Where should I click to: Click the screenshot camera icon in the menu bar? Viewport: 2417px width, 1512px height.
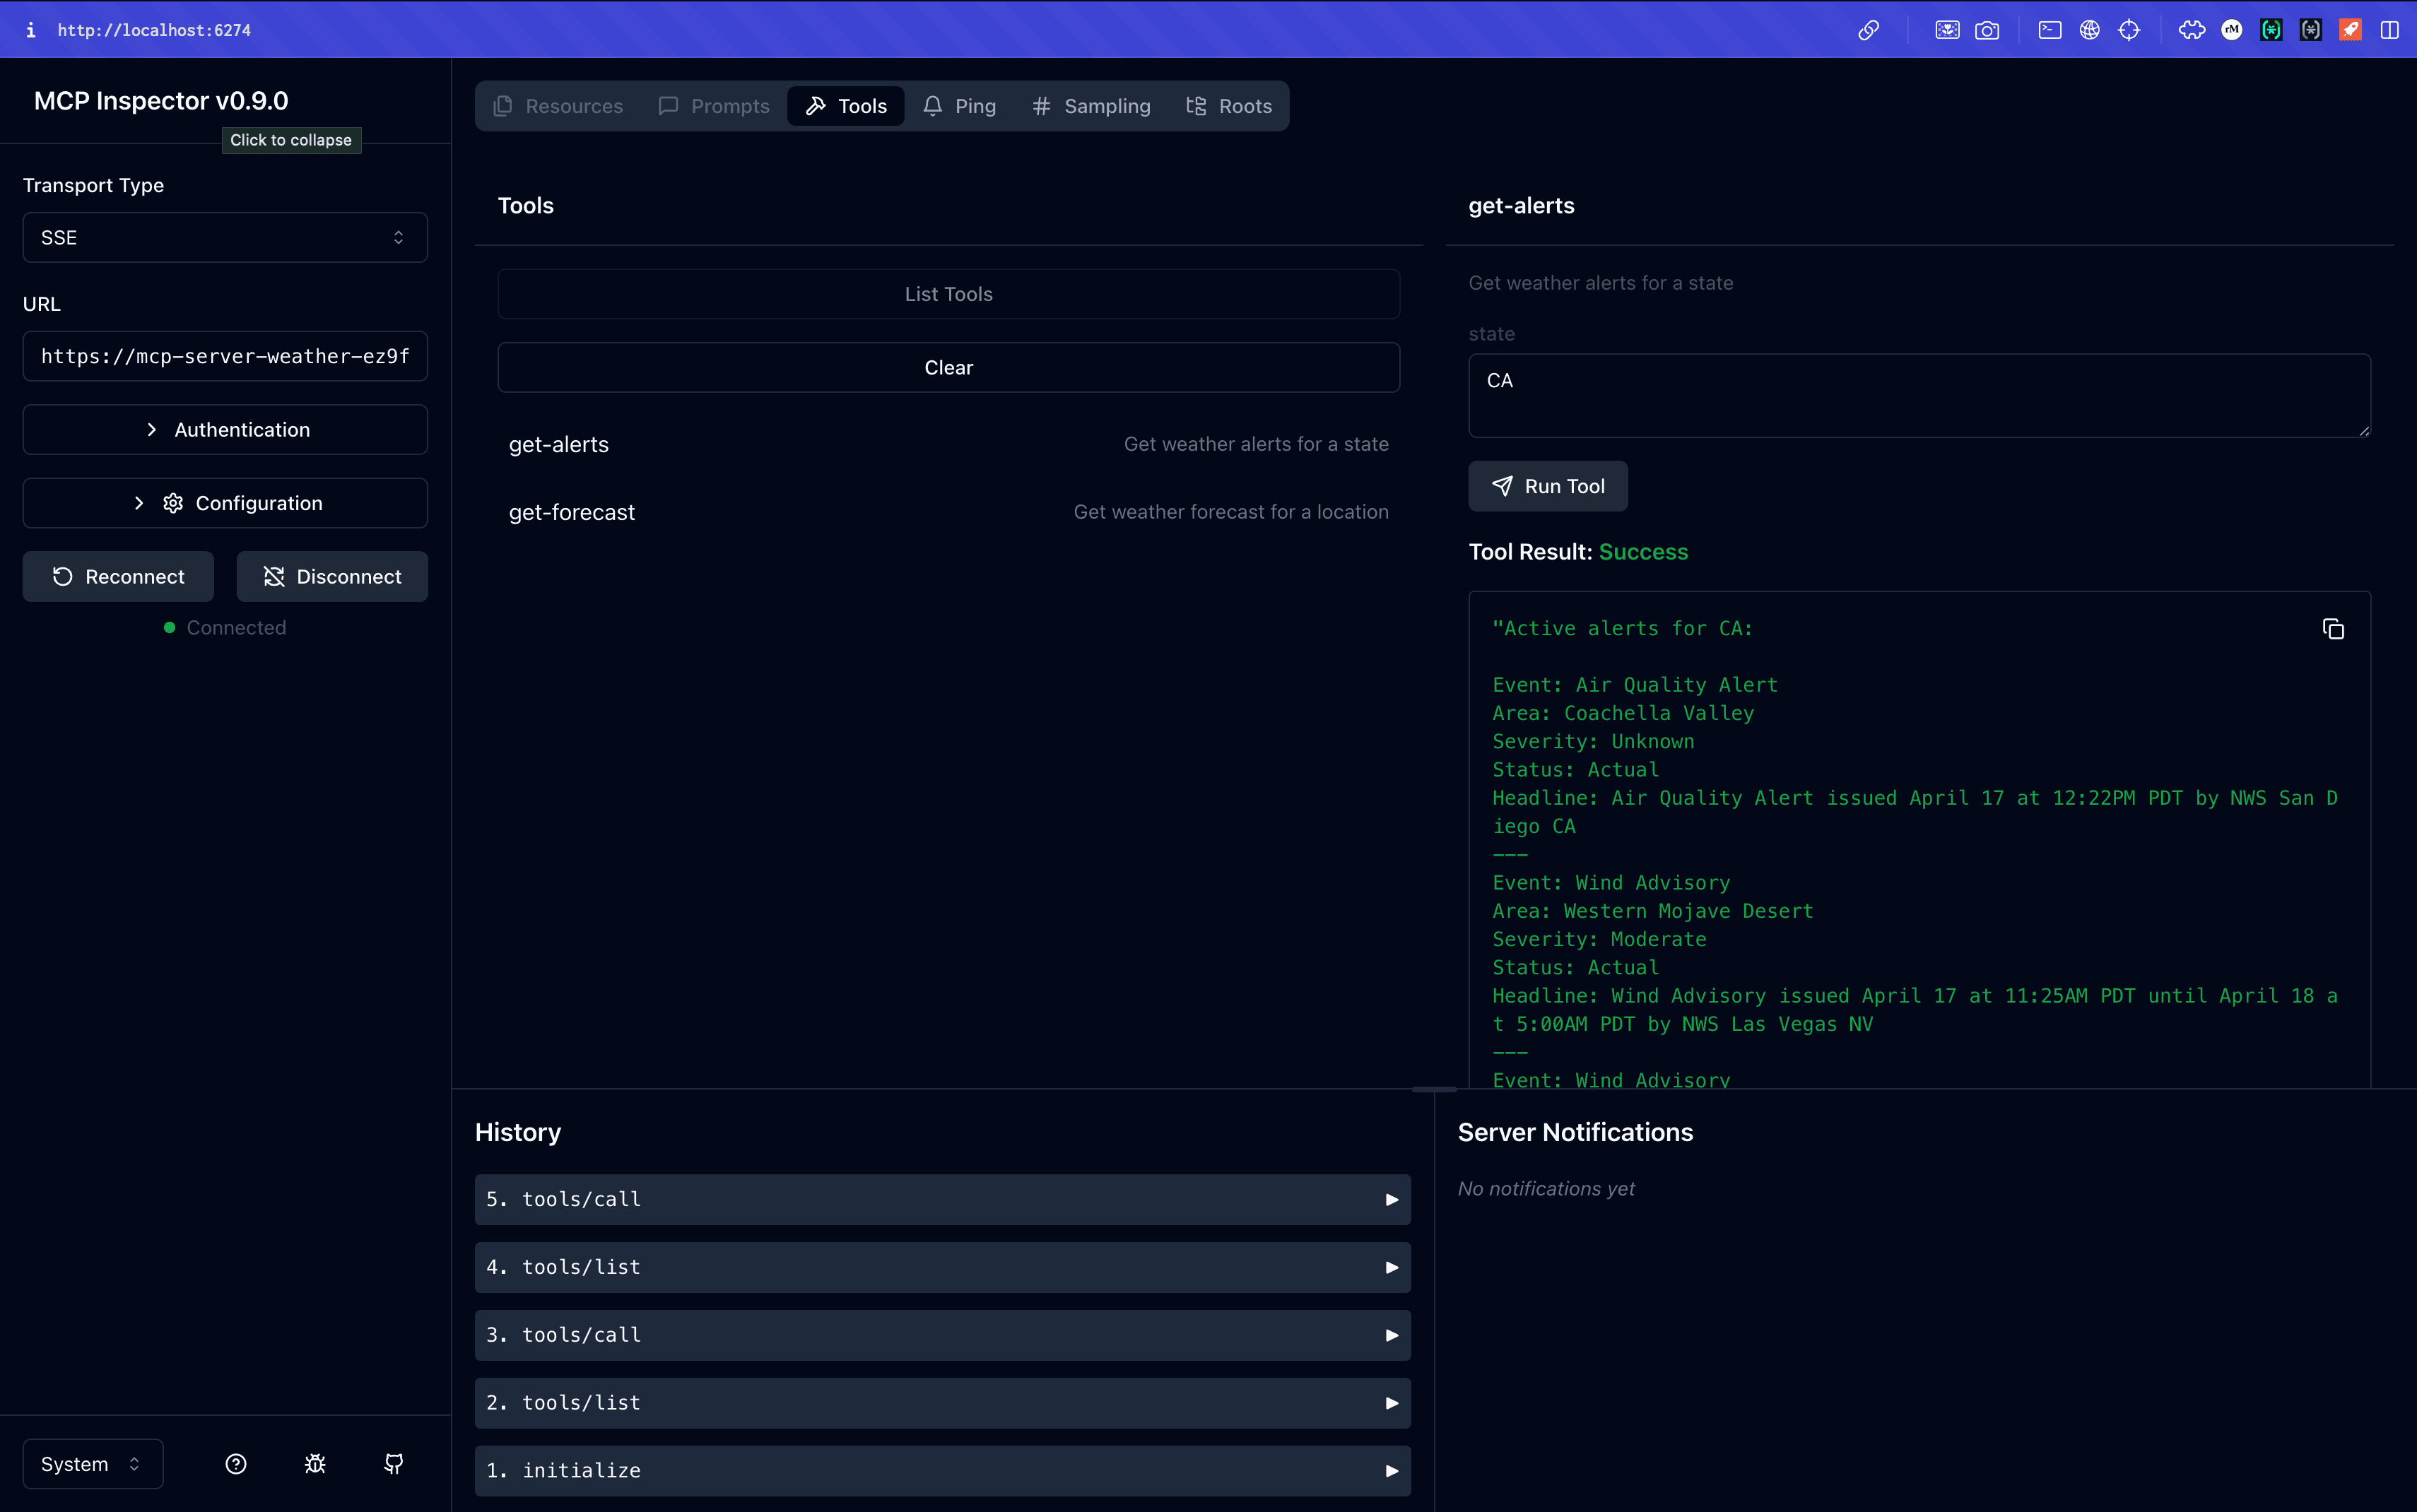pos(1988,29)
